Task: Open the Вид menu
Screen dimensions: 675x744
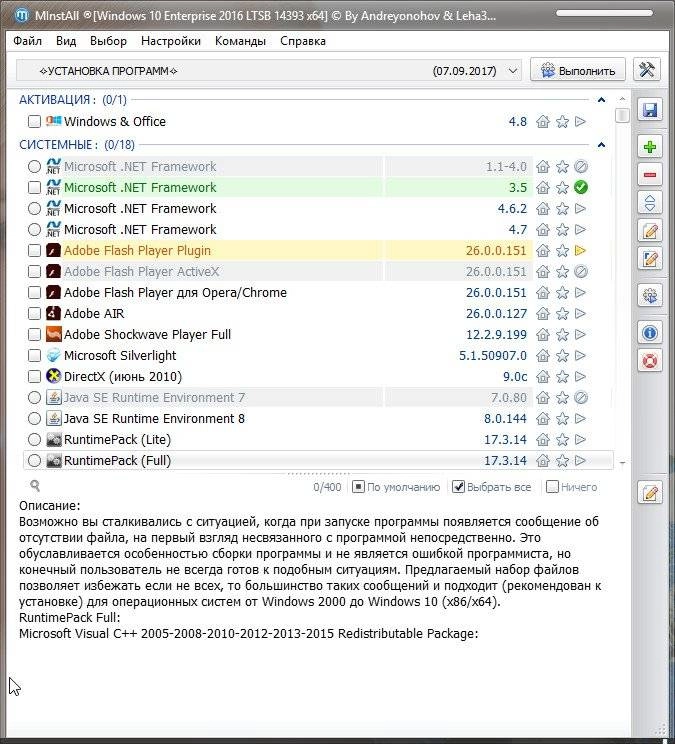Action: 66,41
